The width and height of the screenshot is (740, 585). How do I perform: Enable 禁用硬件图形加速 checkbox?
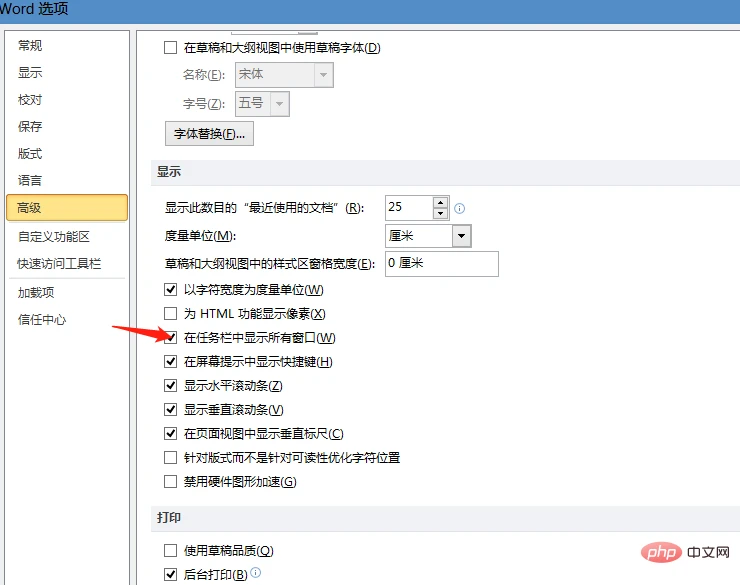coord(170,482)
